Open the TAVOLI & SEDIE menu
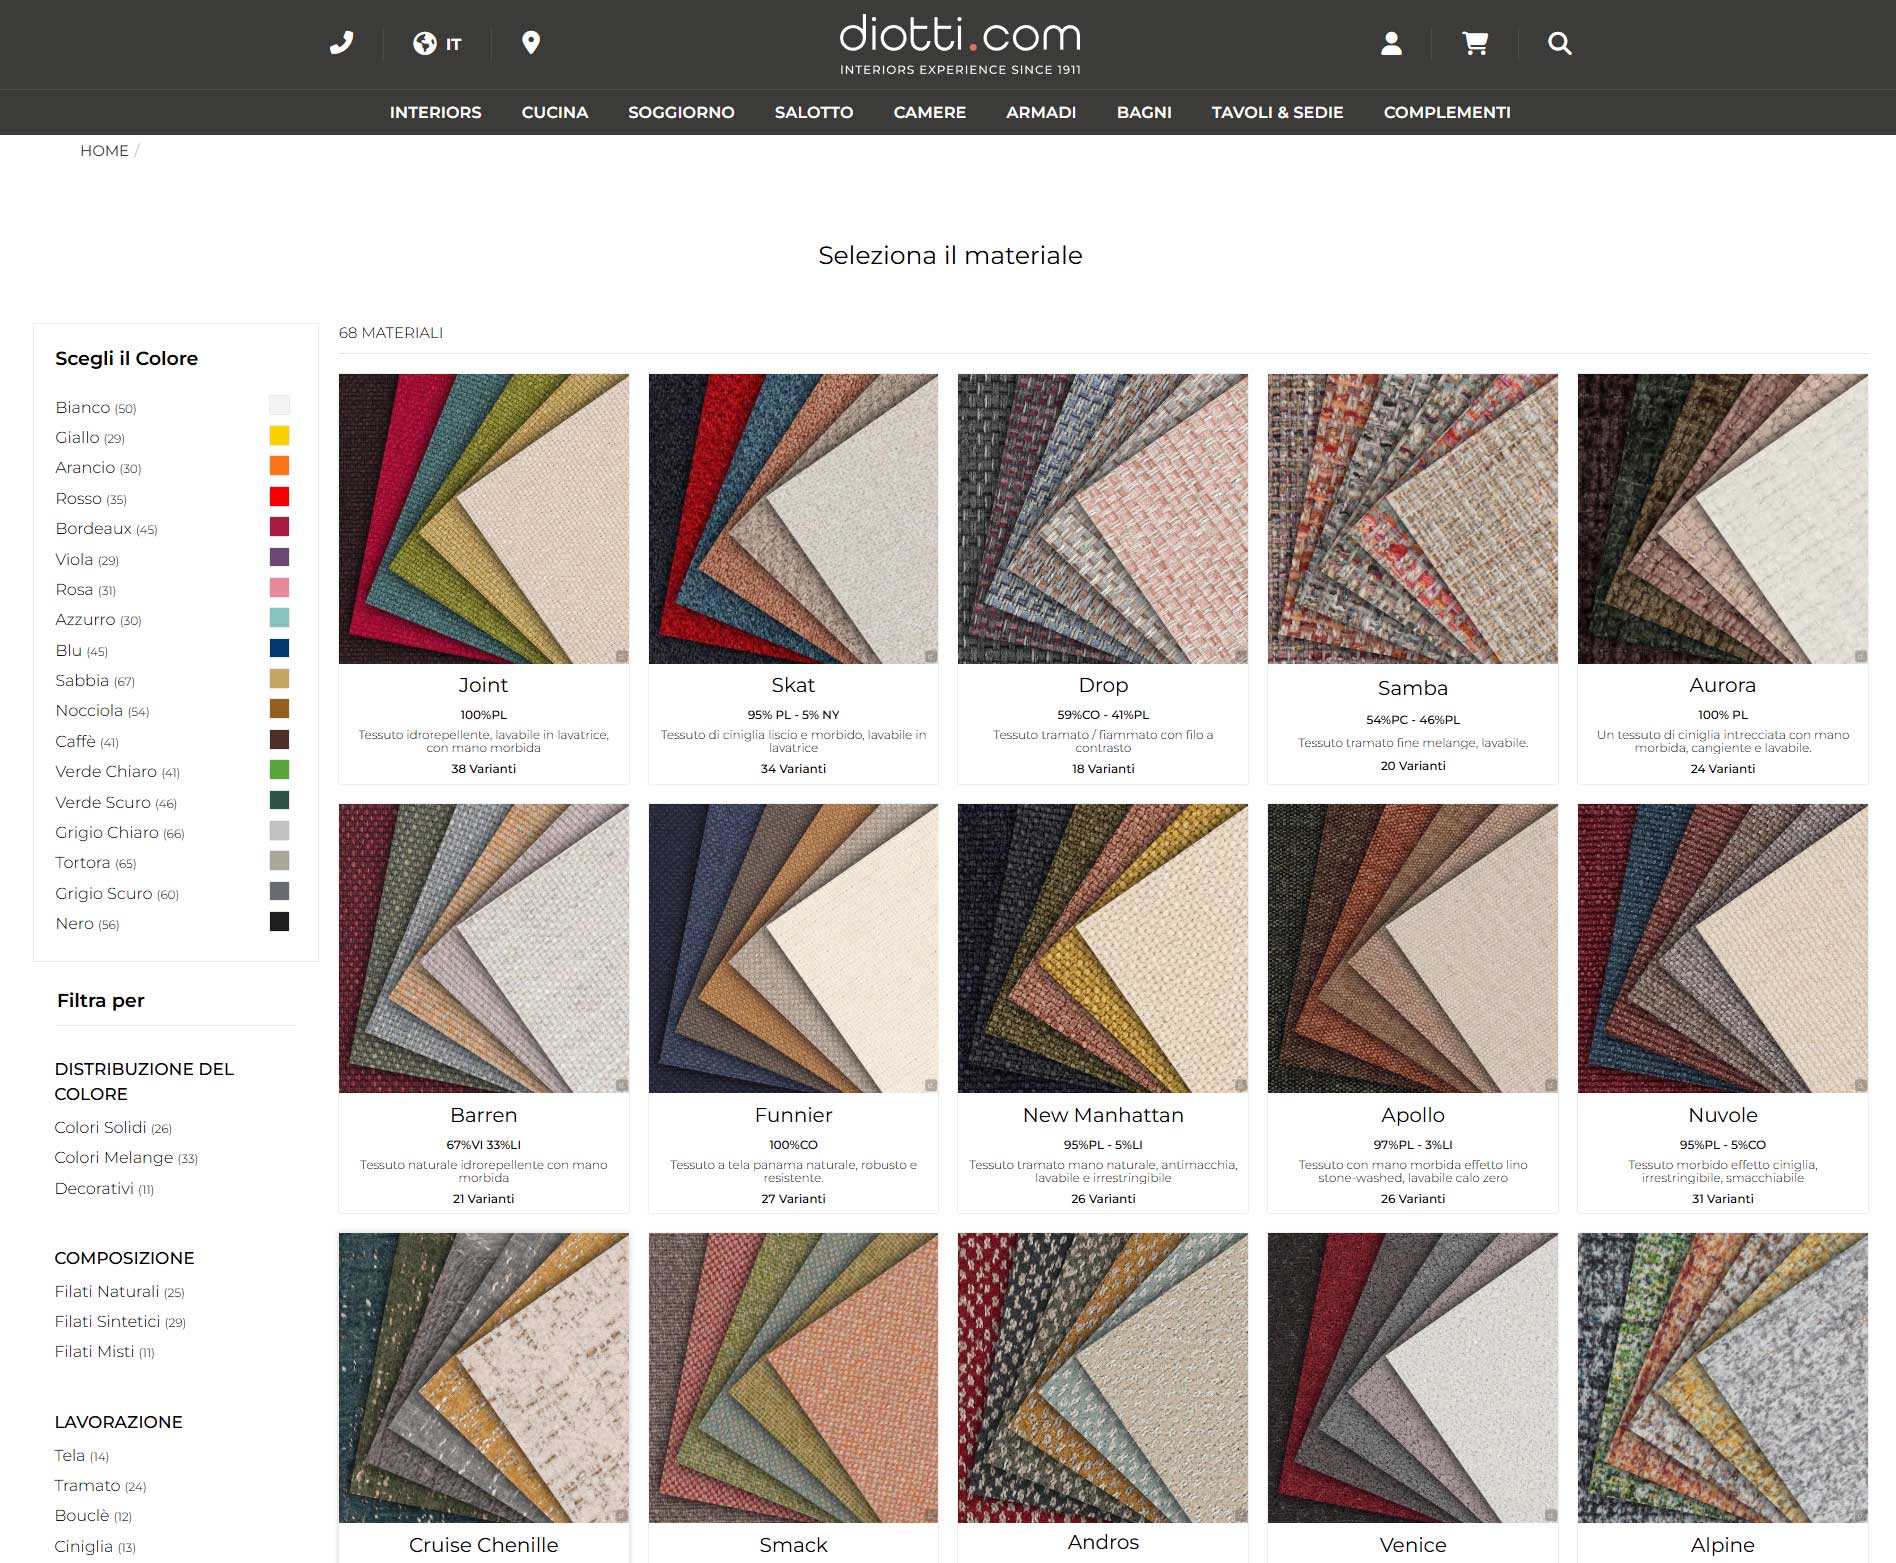Image resolution: width=1896 pixels, height=1563 pixels. 1277,112
